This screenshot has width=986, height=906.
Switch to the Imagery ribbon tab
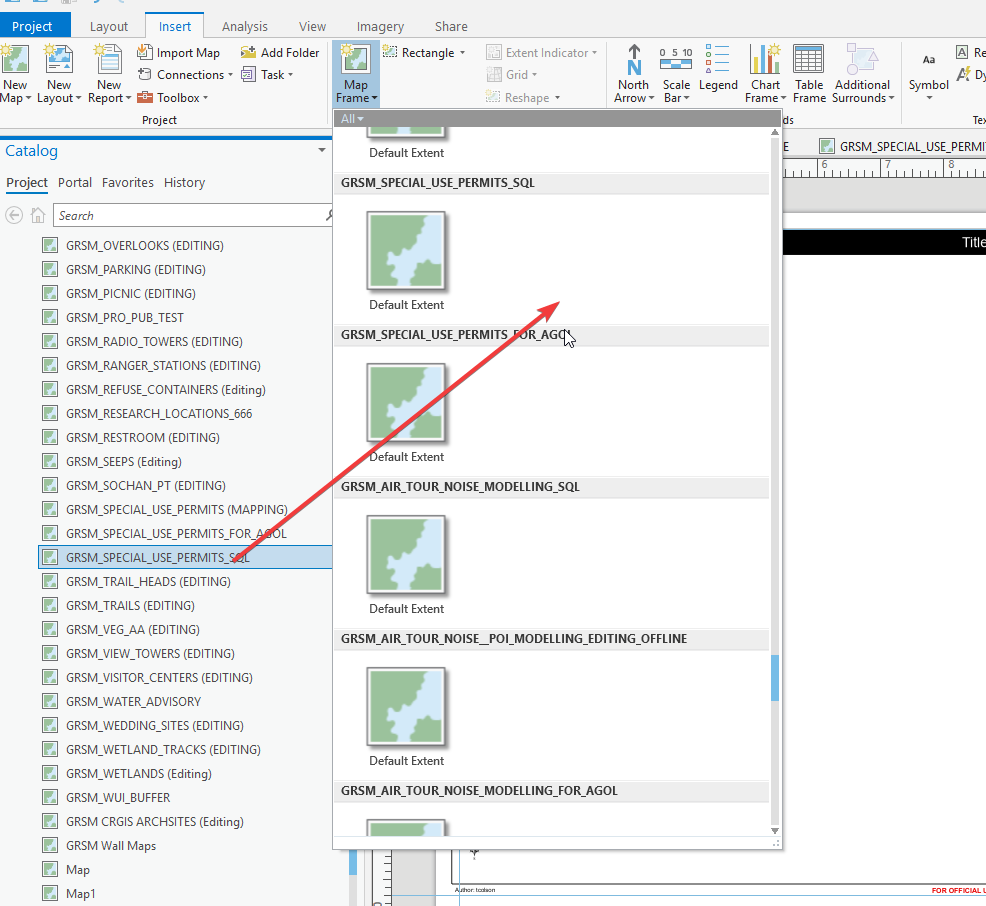click(380, 26)
